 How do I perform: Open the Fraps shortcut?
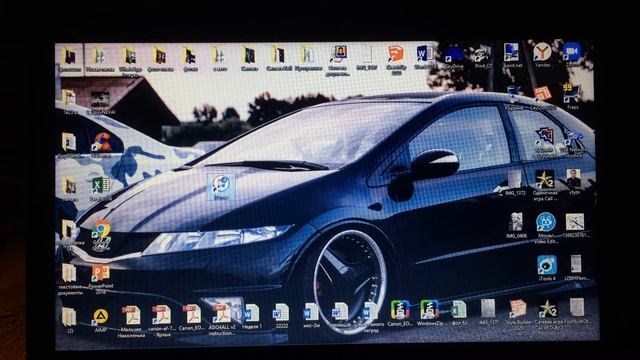pos(572,97)
